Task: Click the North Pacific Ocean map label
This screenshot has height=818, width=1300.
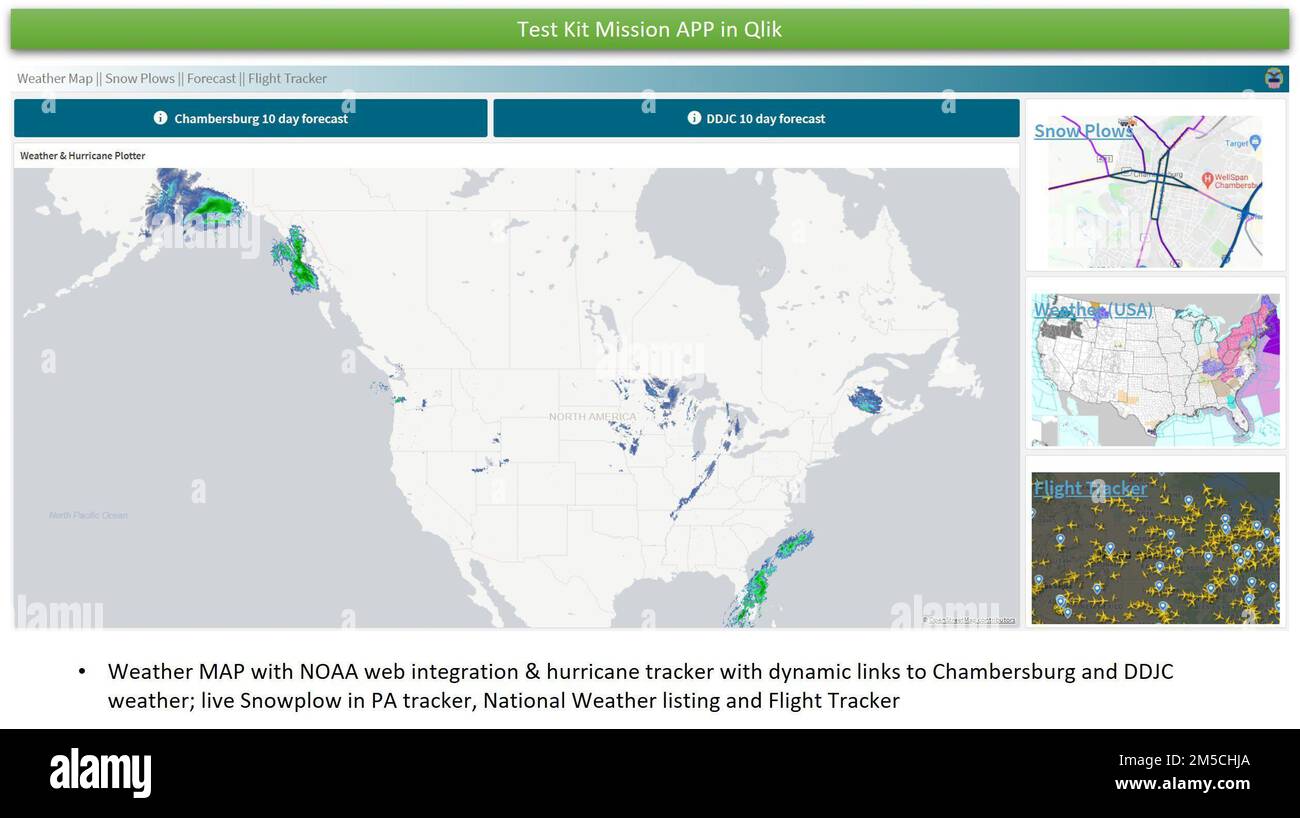Action: coord(88,515)
